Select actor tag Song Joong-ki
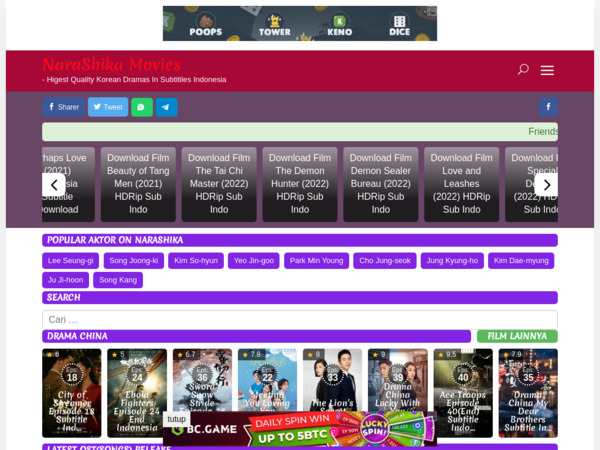This screenshot has width=600, height=450. point(134,261)
